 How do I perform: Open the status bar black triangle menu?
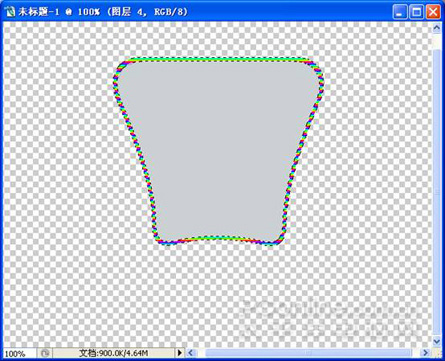click(x=180, y=353)
